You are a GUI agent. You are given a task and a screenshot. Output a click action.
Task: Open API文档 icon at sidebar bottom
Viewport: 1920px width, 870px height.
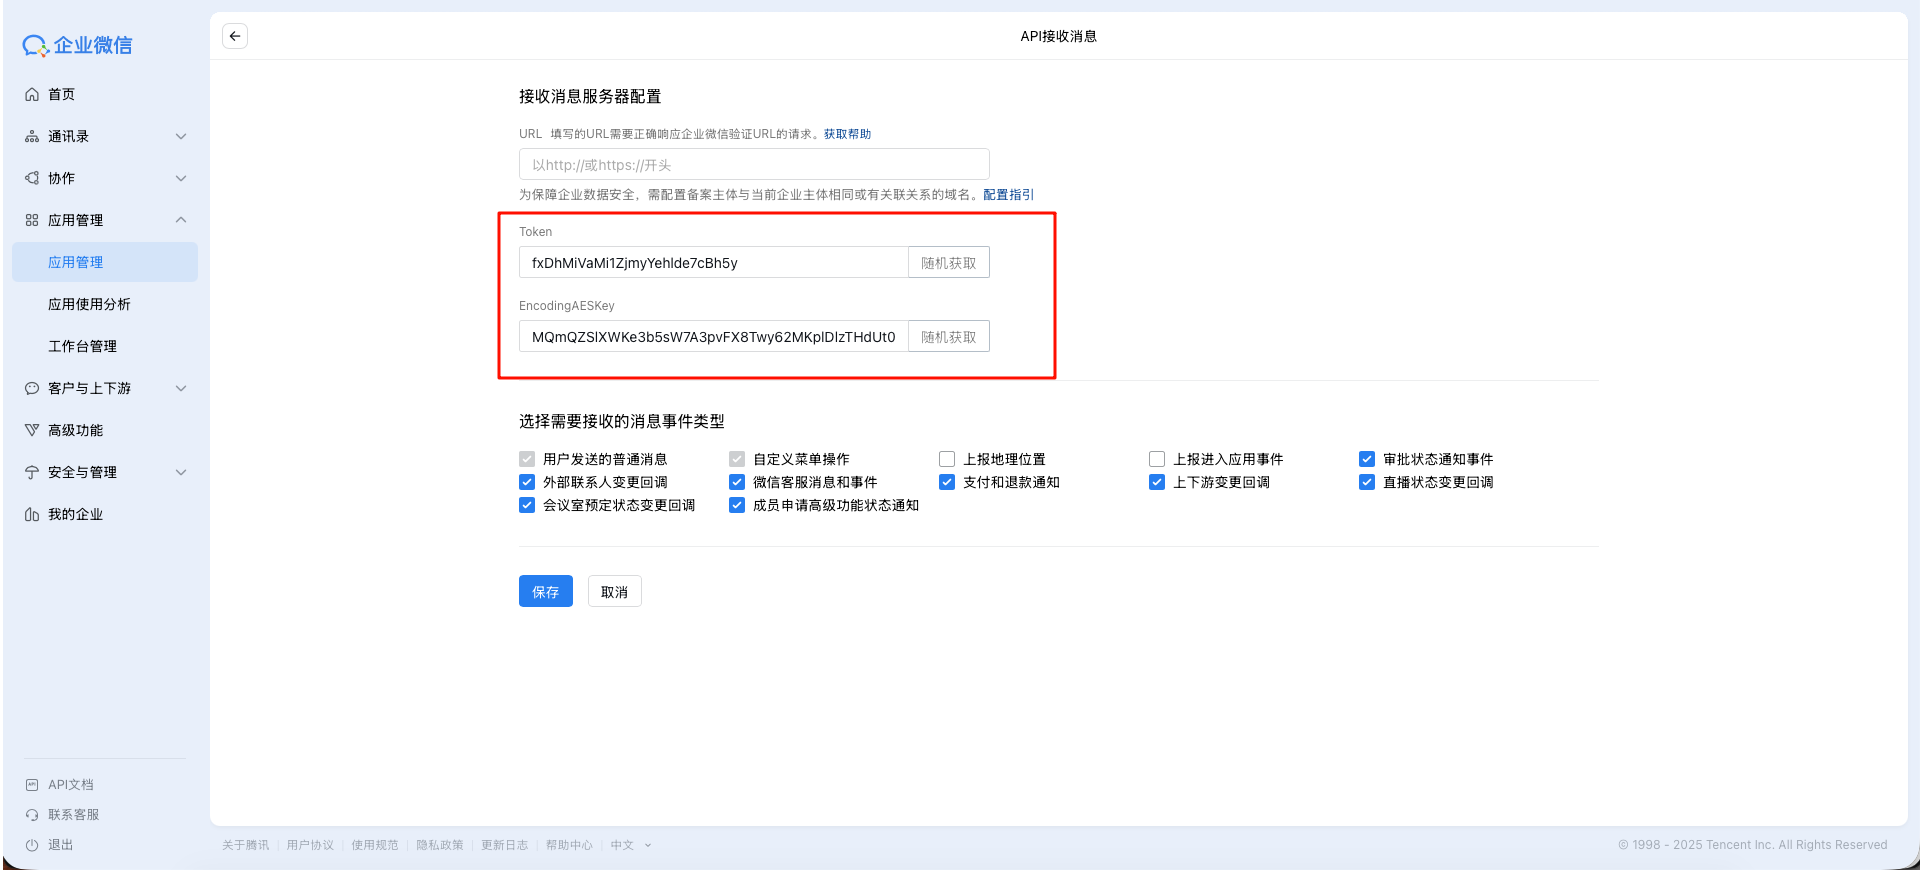(x=32, y=785)
